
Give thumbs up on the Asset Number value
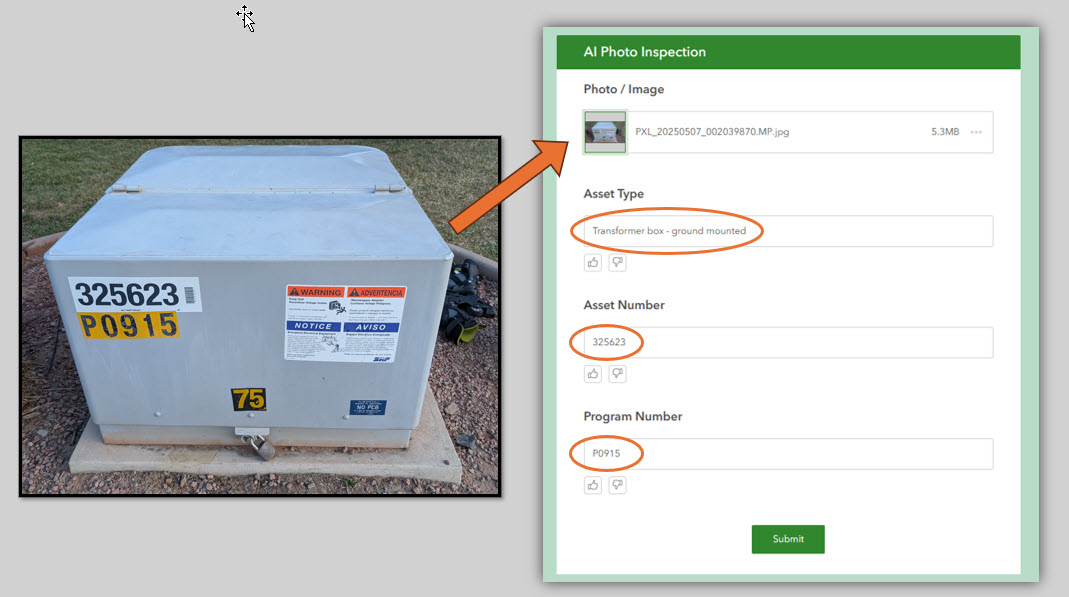pyautogui.click(x=592, y=373)
